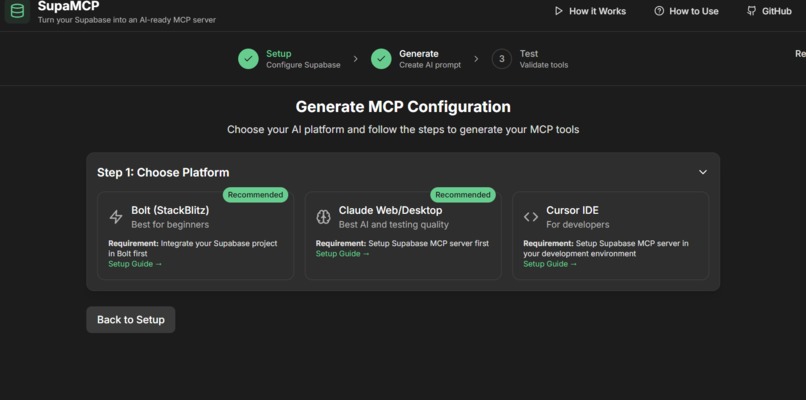806x400 pixels.
Task: Click the green Setup step checkmark circle
Action: click(x=248, y=59)
